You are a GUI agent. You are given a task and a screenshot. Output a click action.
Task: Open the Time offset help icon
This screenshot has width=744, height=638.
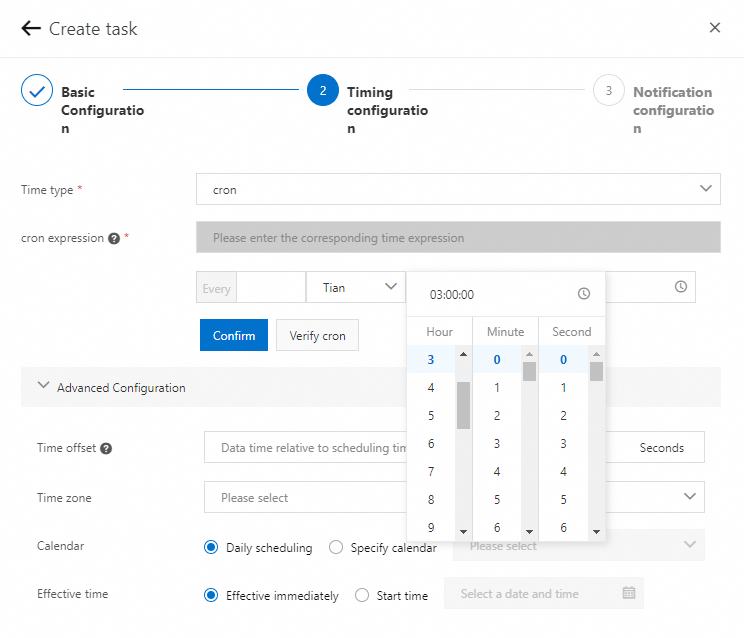pos(106,448)
